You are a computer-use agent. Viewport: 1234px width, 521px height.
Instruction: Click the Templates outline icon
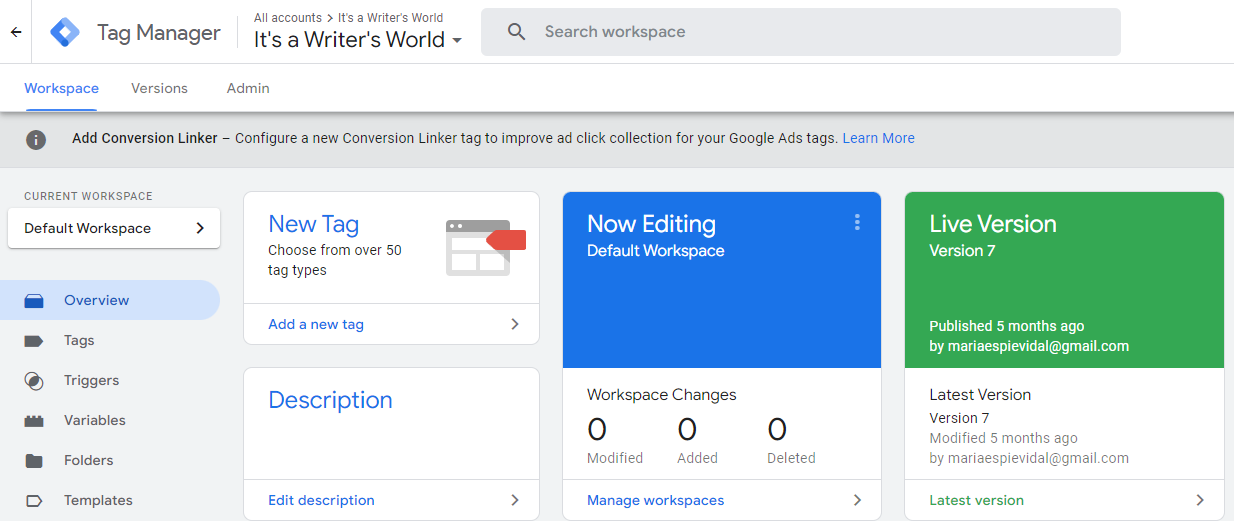pyautogui.click(x=34, y=500)
